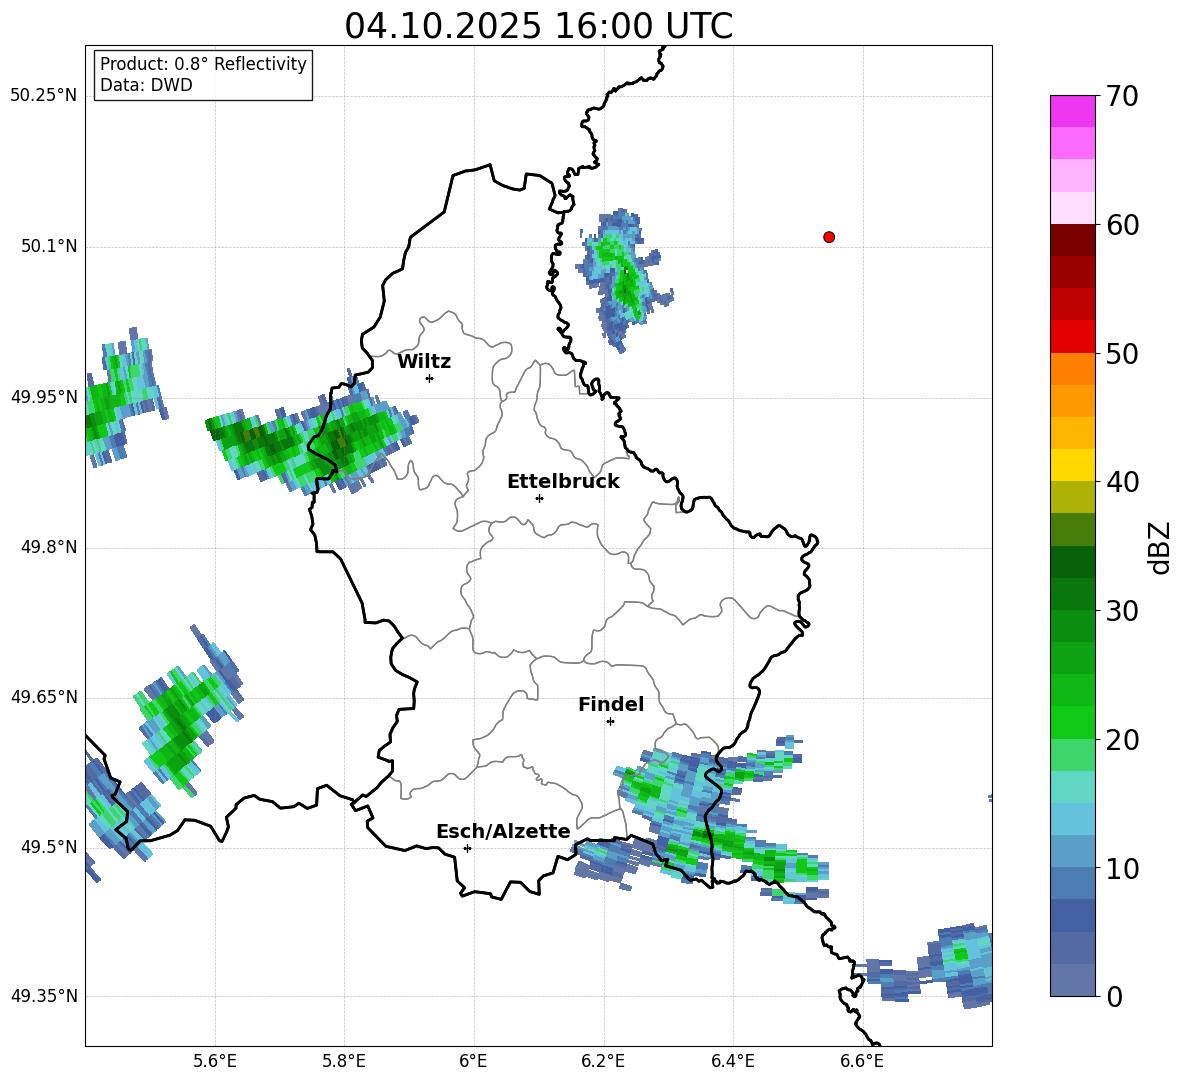The image size is (1184, 1081).
Task: Click the 70 colorbar tick label
Action: click(1122, 96)
